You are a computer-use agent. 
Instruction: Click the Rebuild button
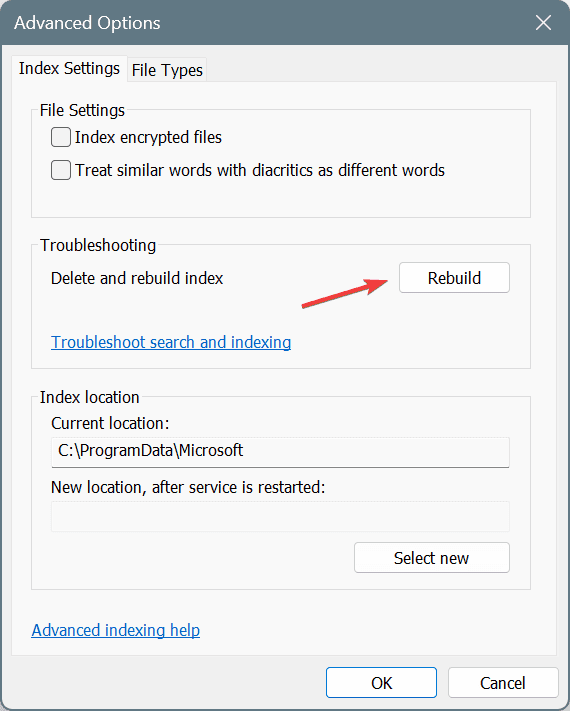point(454,278)
